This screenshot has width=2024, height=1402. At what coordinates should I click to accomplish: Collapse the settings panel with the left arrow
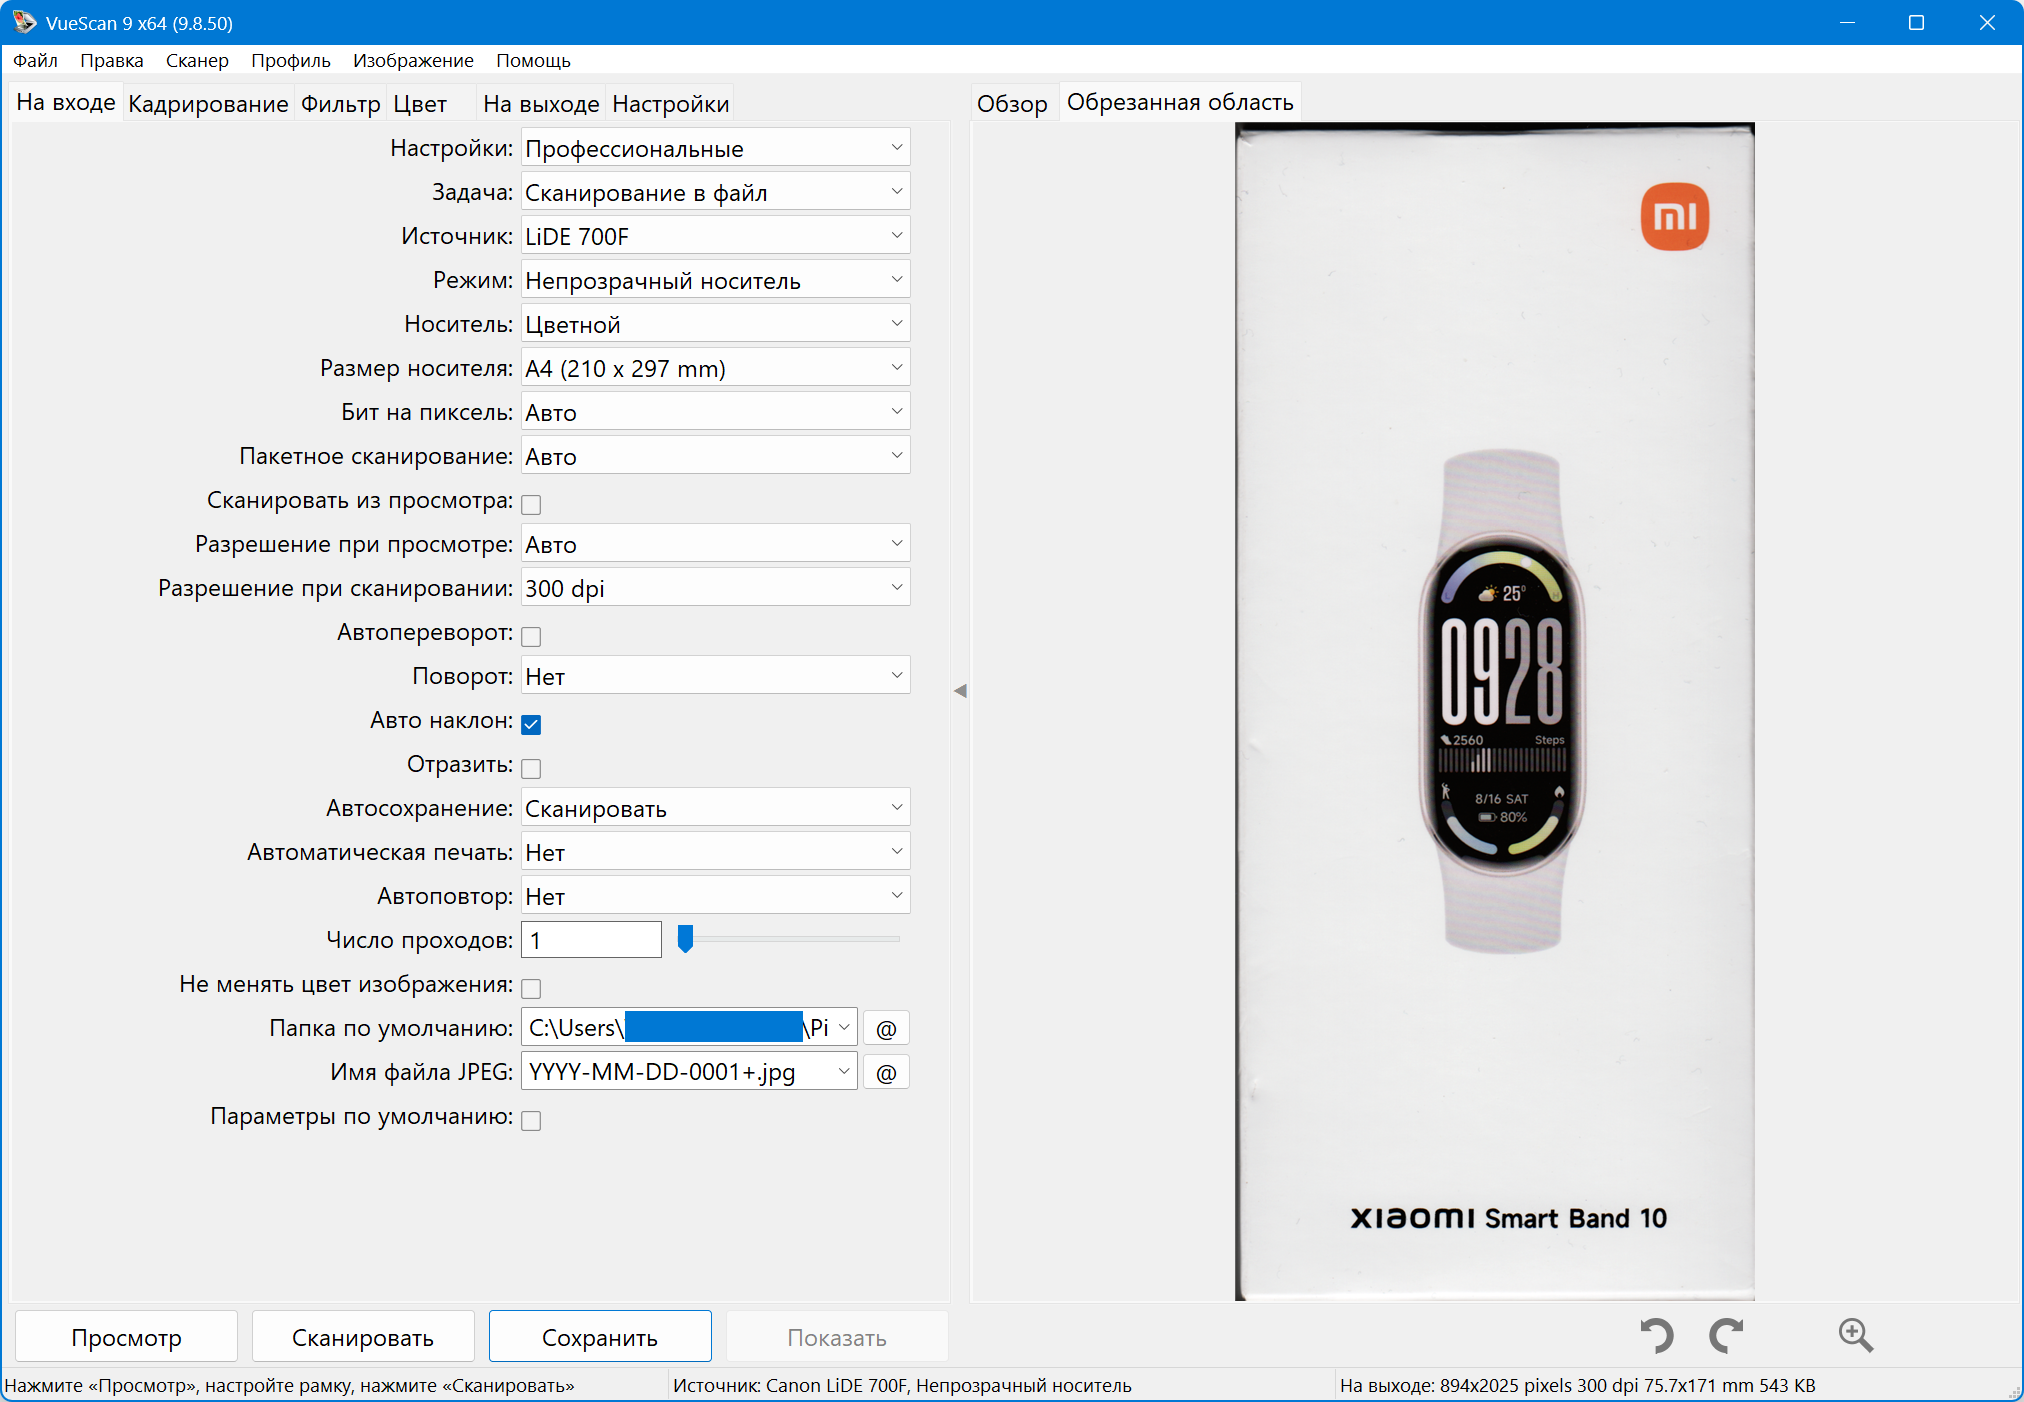[x=960, y=690]
